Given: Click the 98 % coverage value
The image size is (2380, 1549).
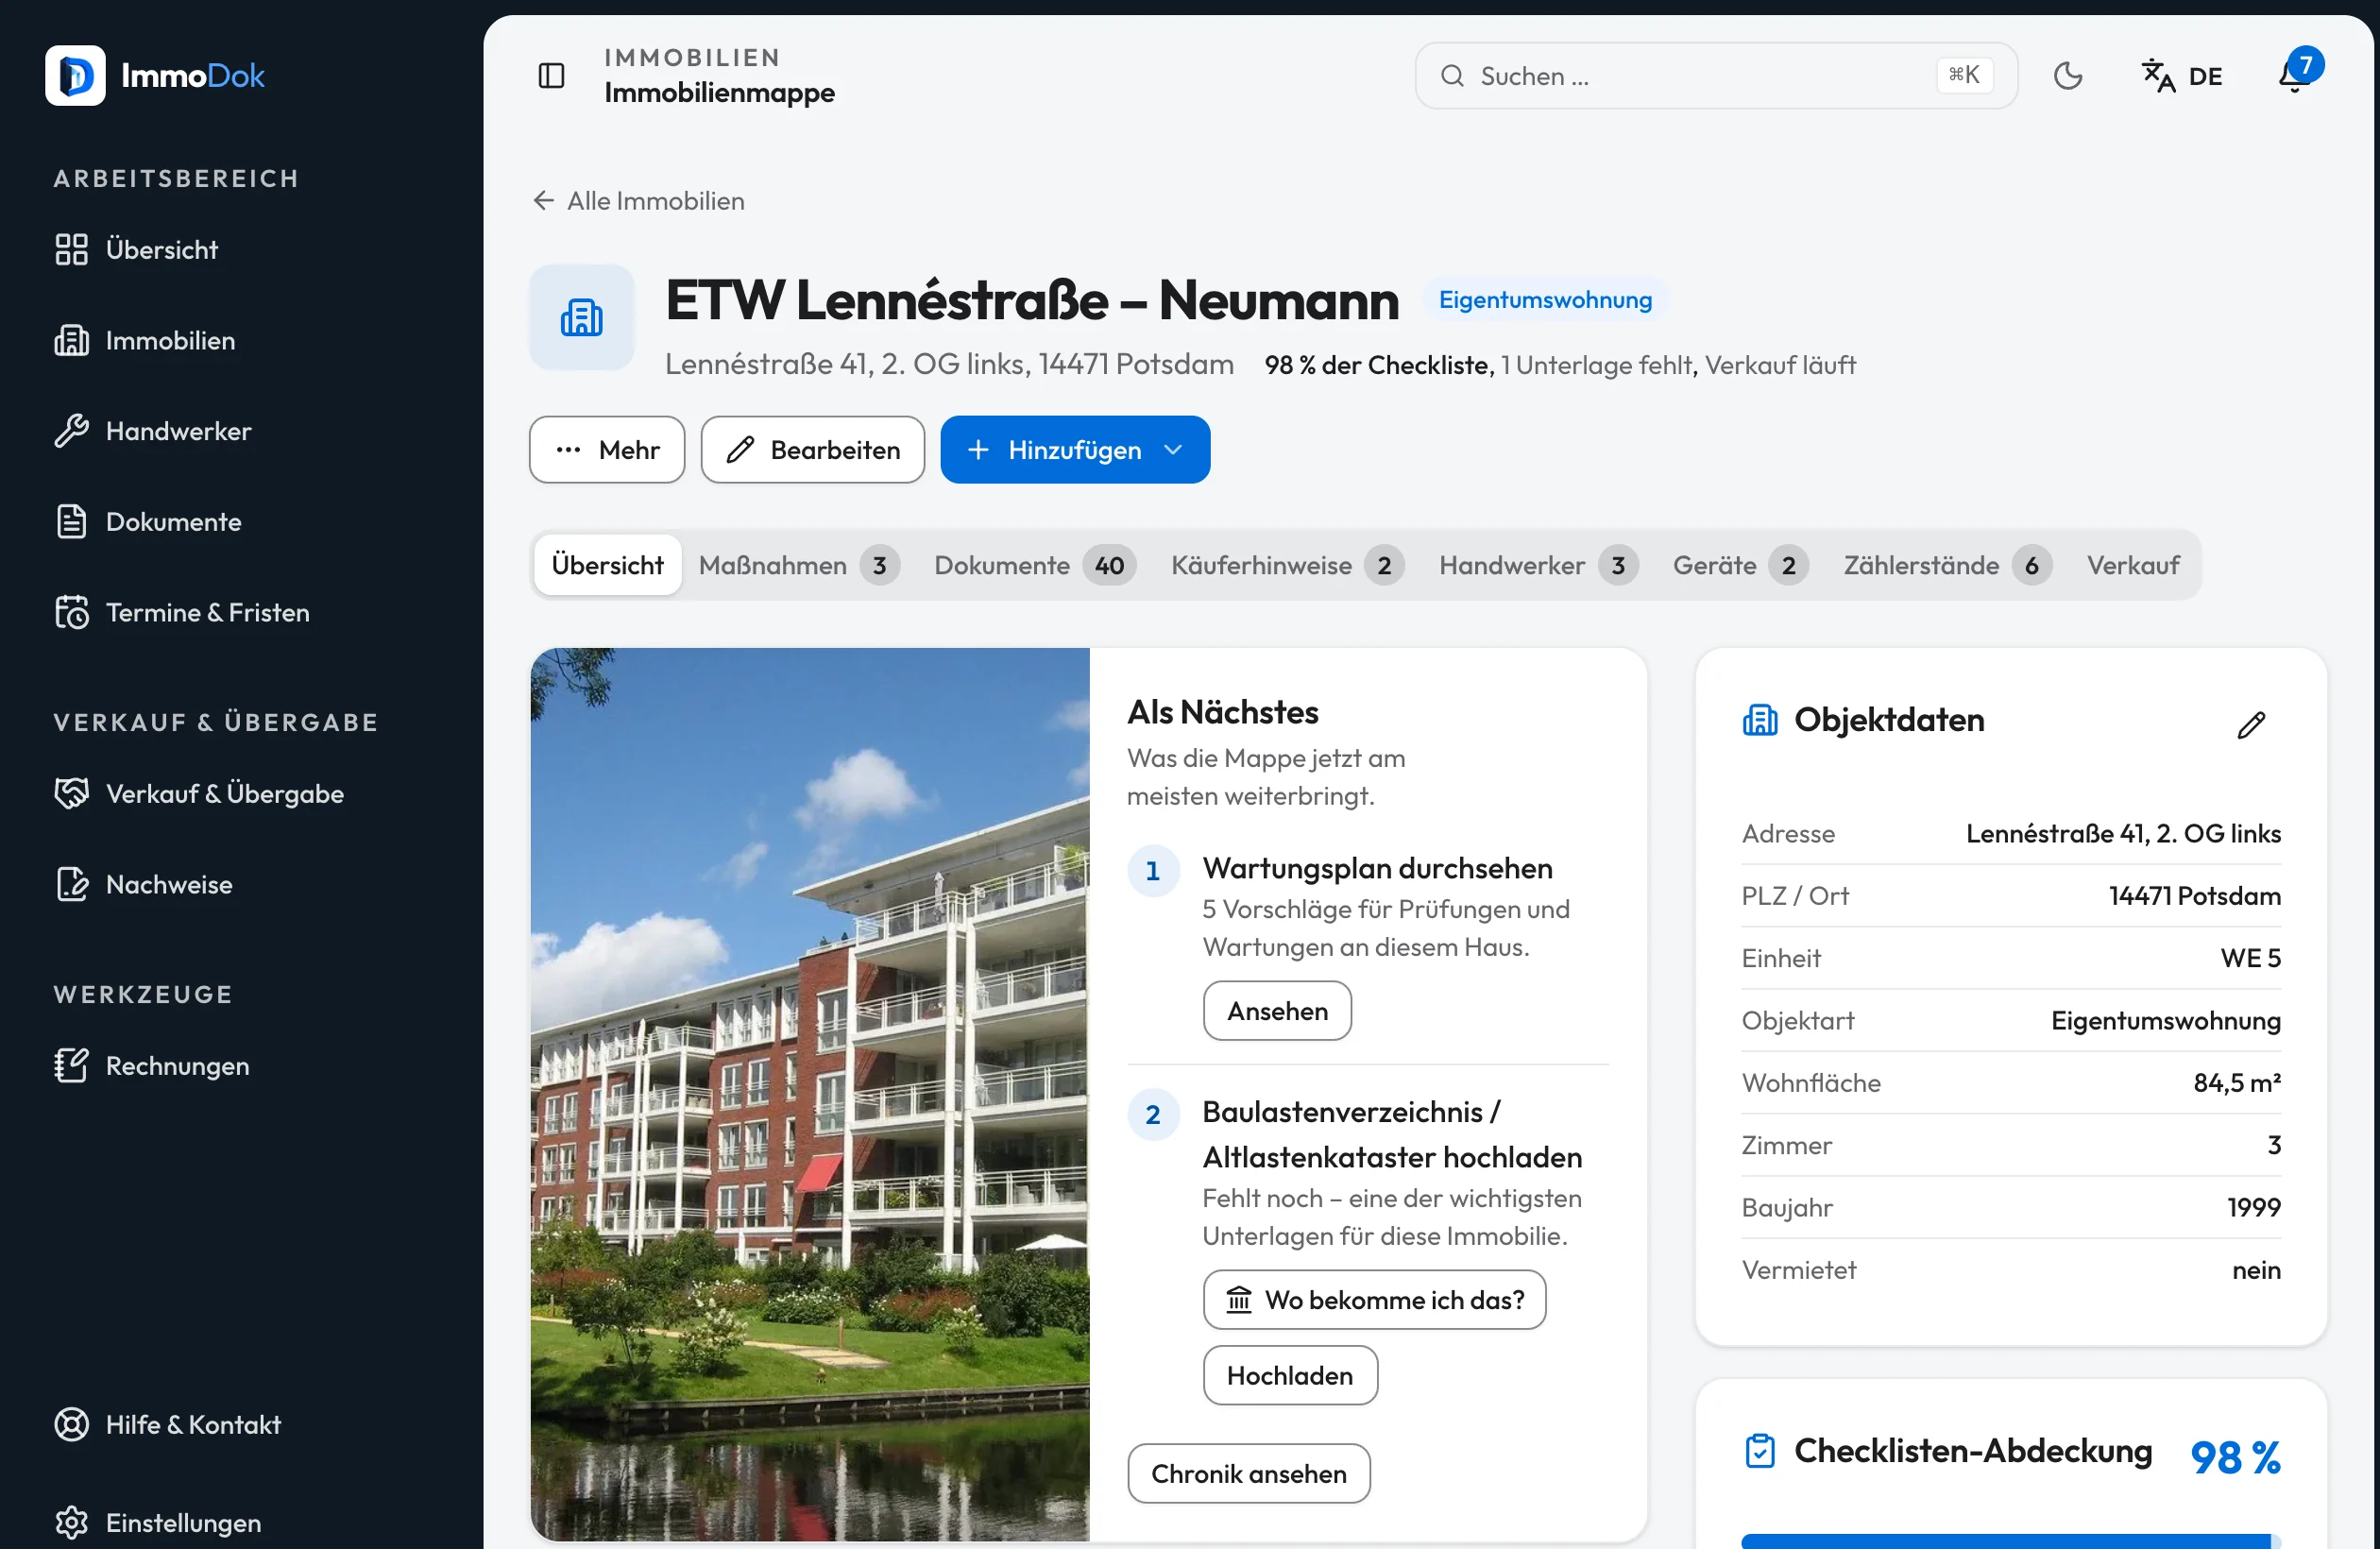Looking at the screenshot, I should [x=2236, y=1457].
